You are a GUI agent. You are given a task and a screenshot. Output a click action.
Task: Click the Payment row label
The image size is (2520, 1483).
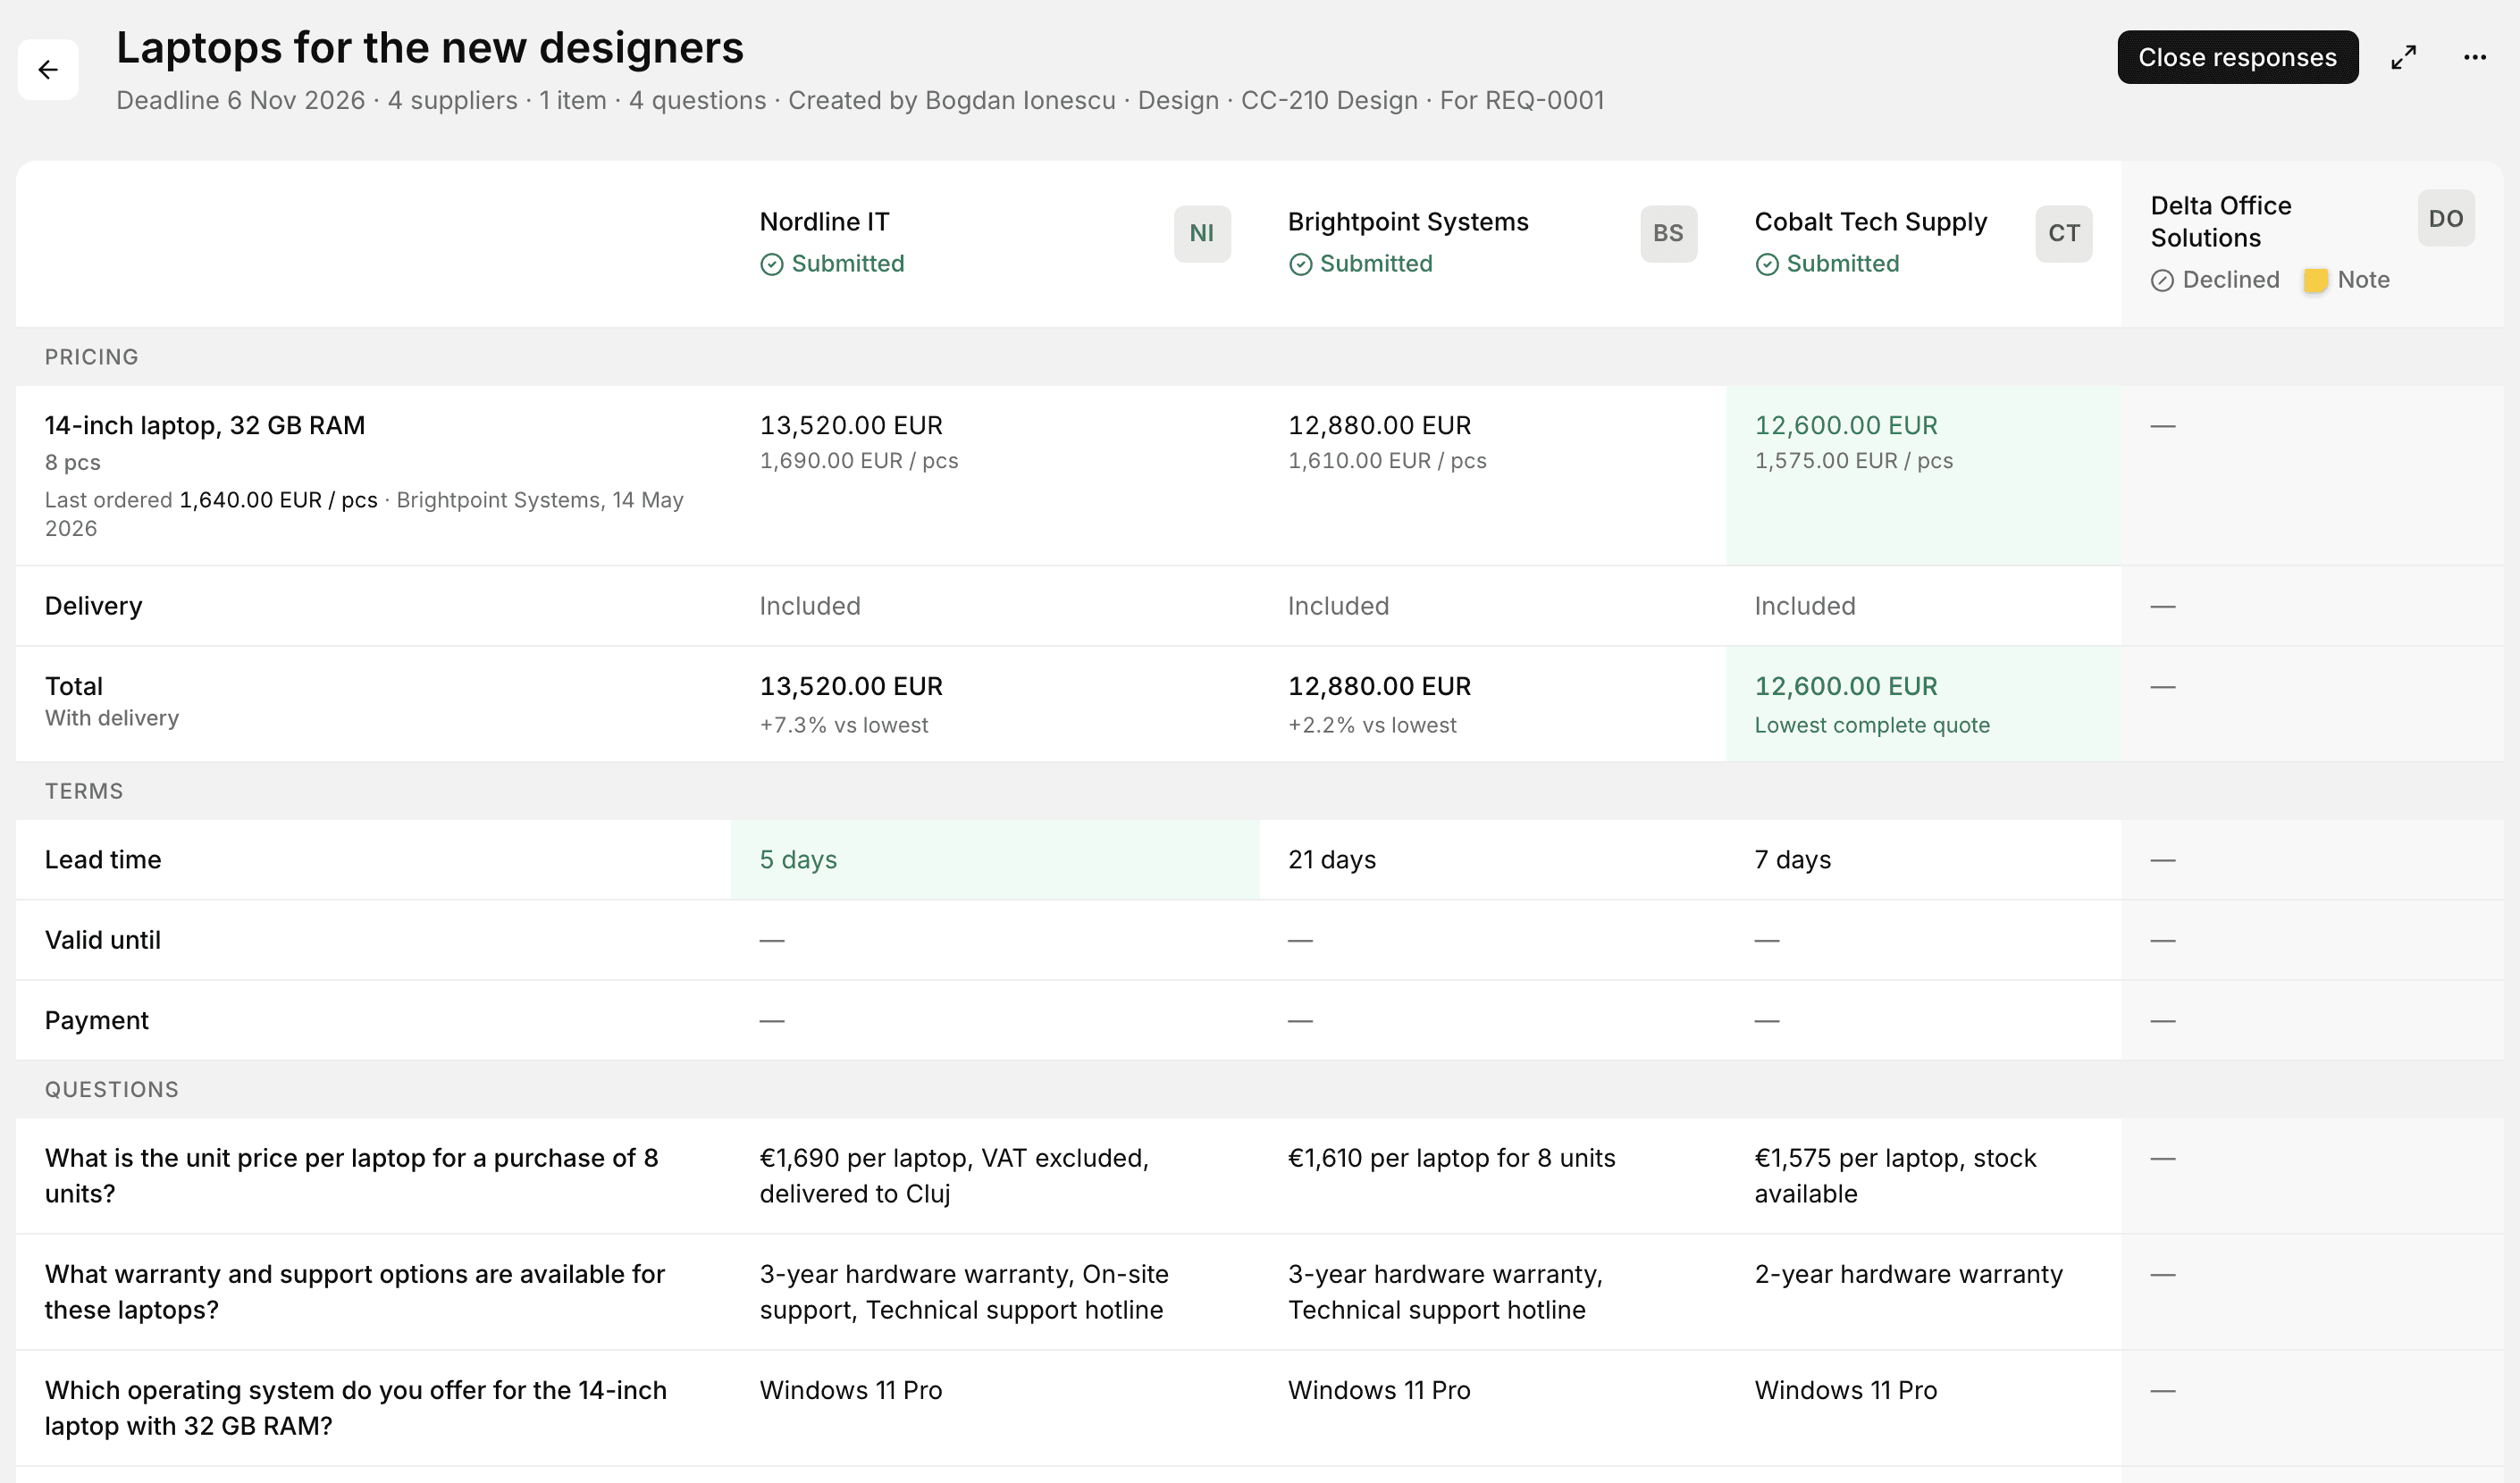coord(97,1021)
